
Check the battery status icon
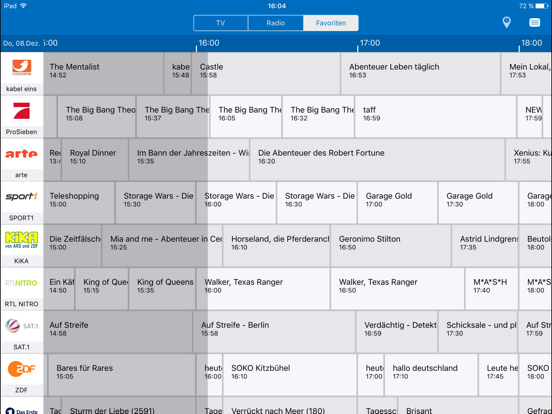pos(541,6)
